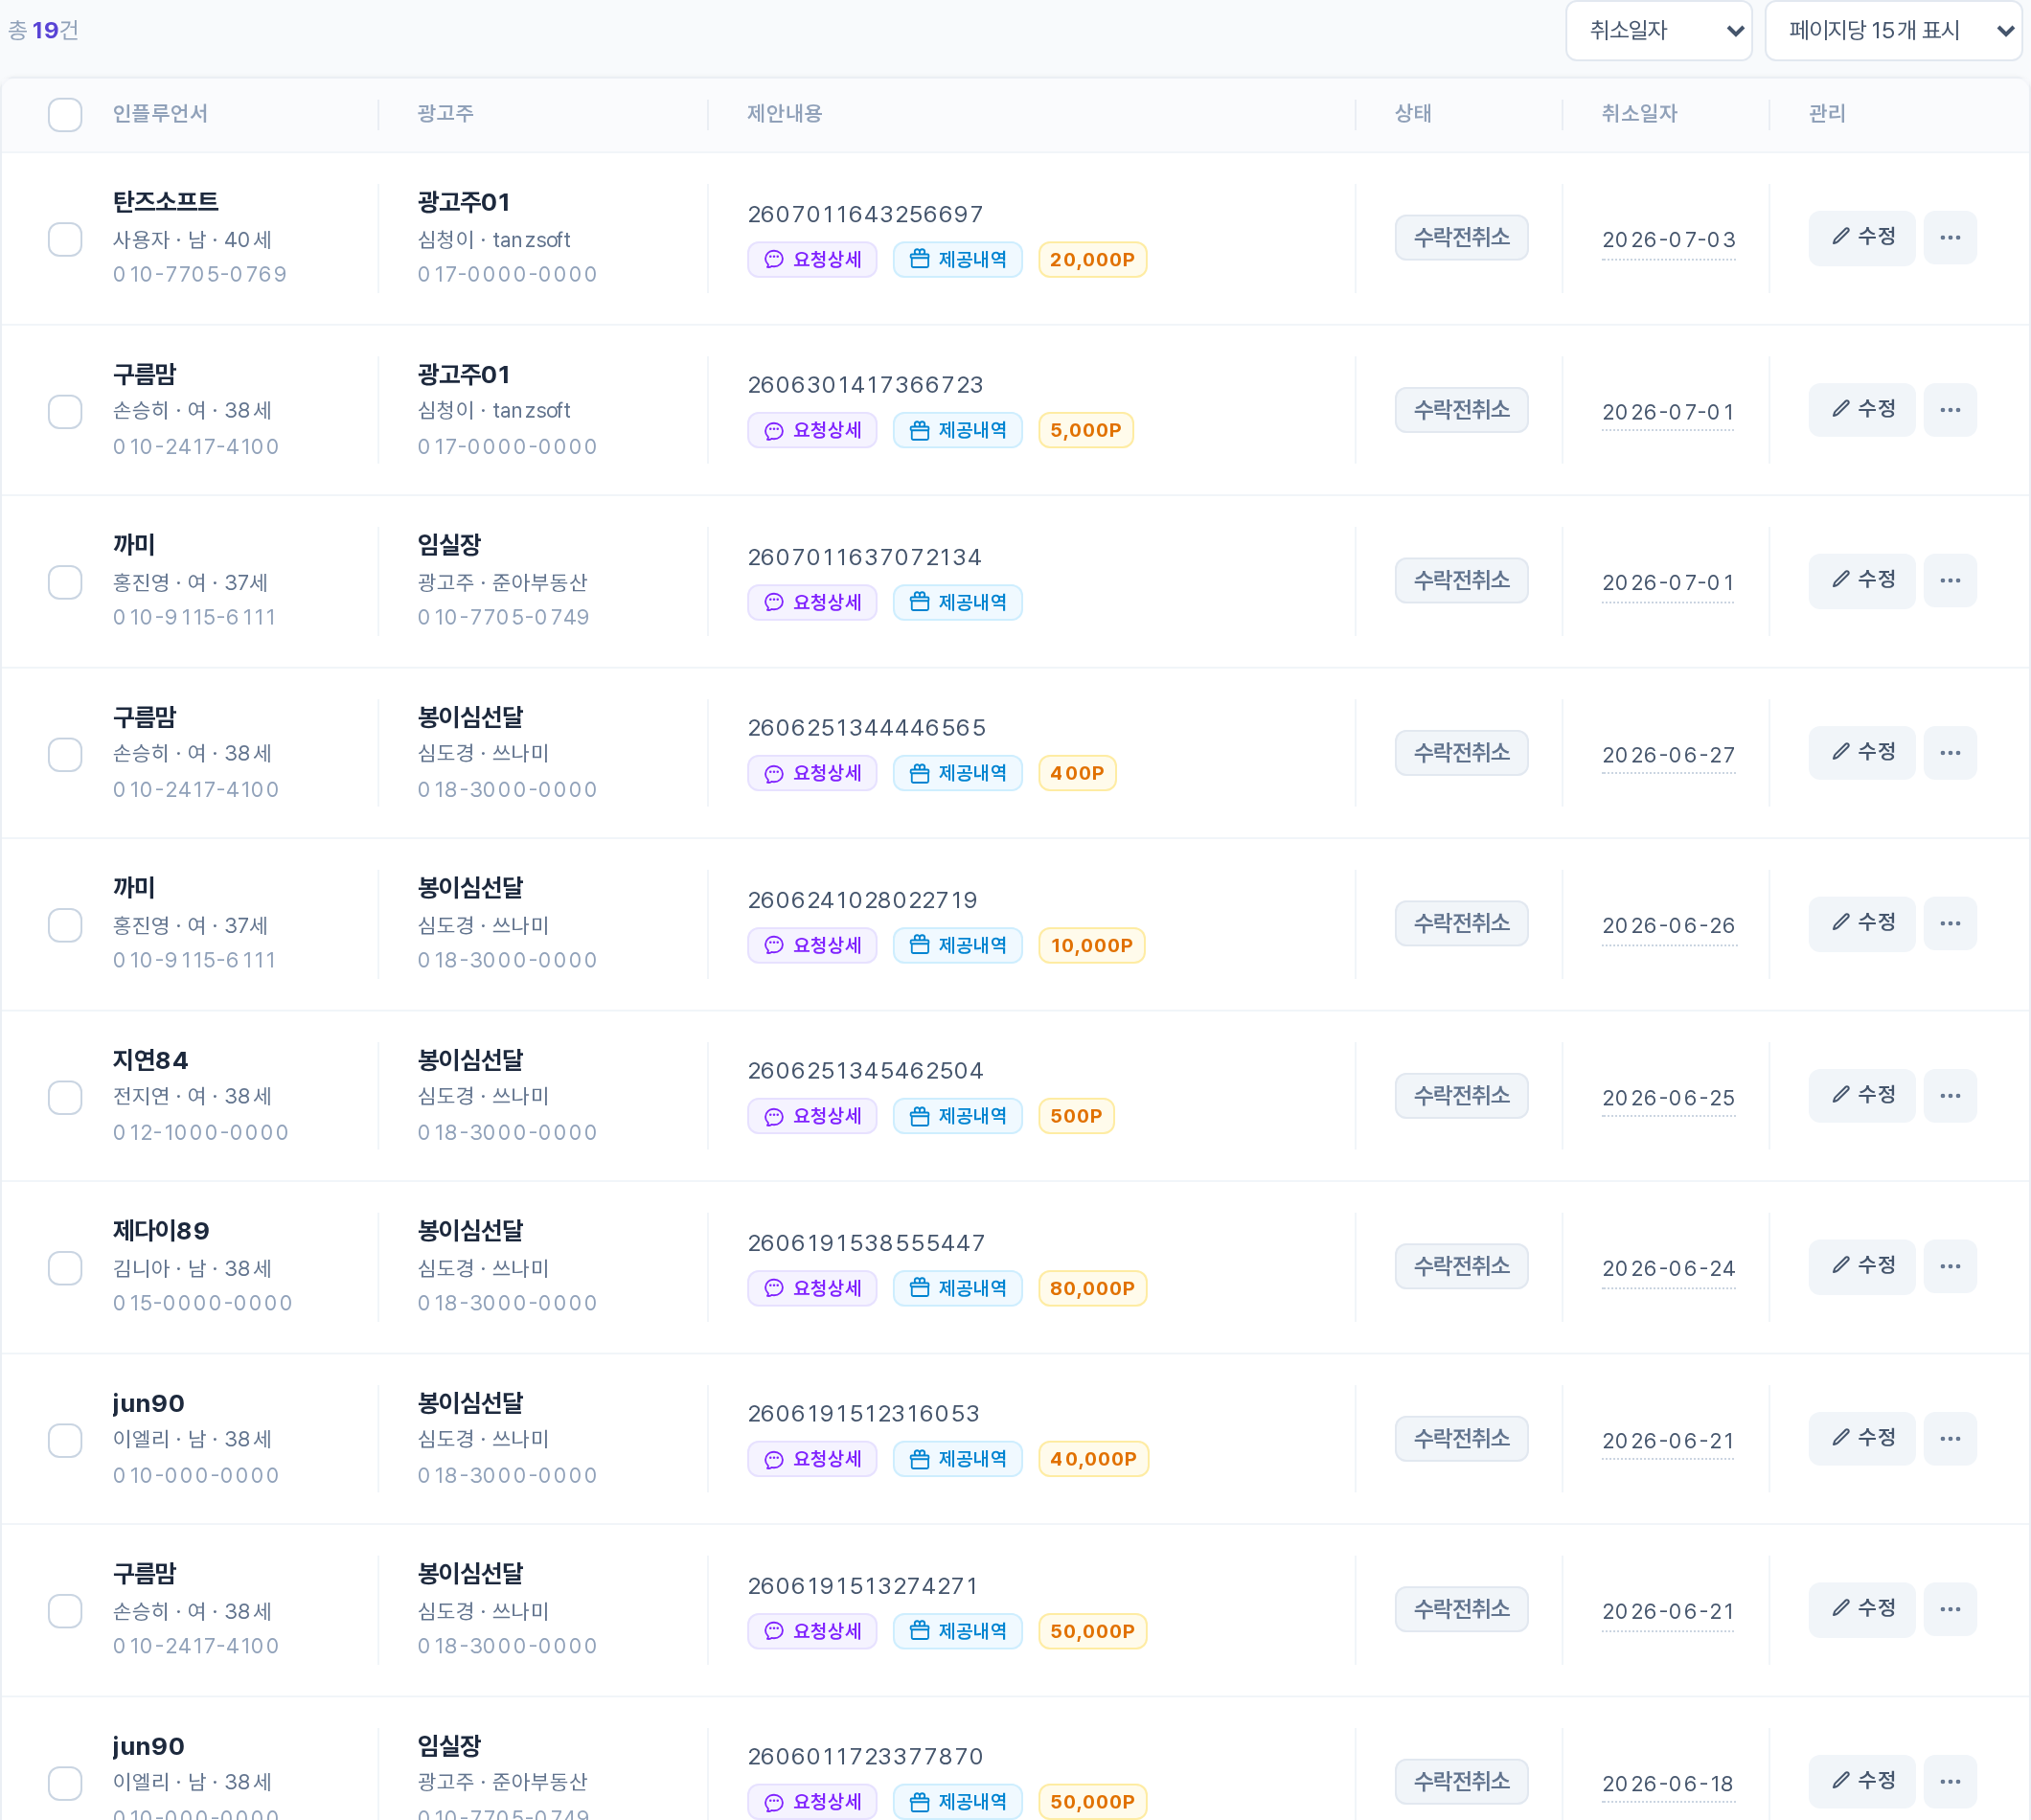
Task: Click 수정 for proposal 2606191538555447
Action: point(1861,1267)
